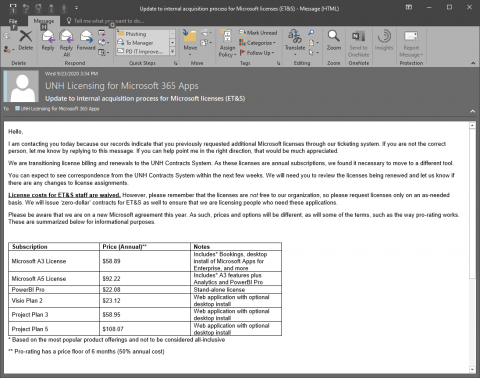Screen dimensions: 480x378
Task: Open the reply with IM dropdown
Action: point(104,42)
